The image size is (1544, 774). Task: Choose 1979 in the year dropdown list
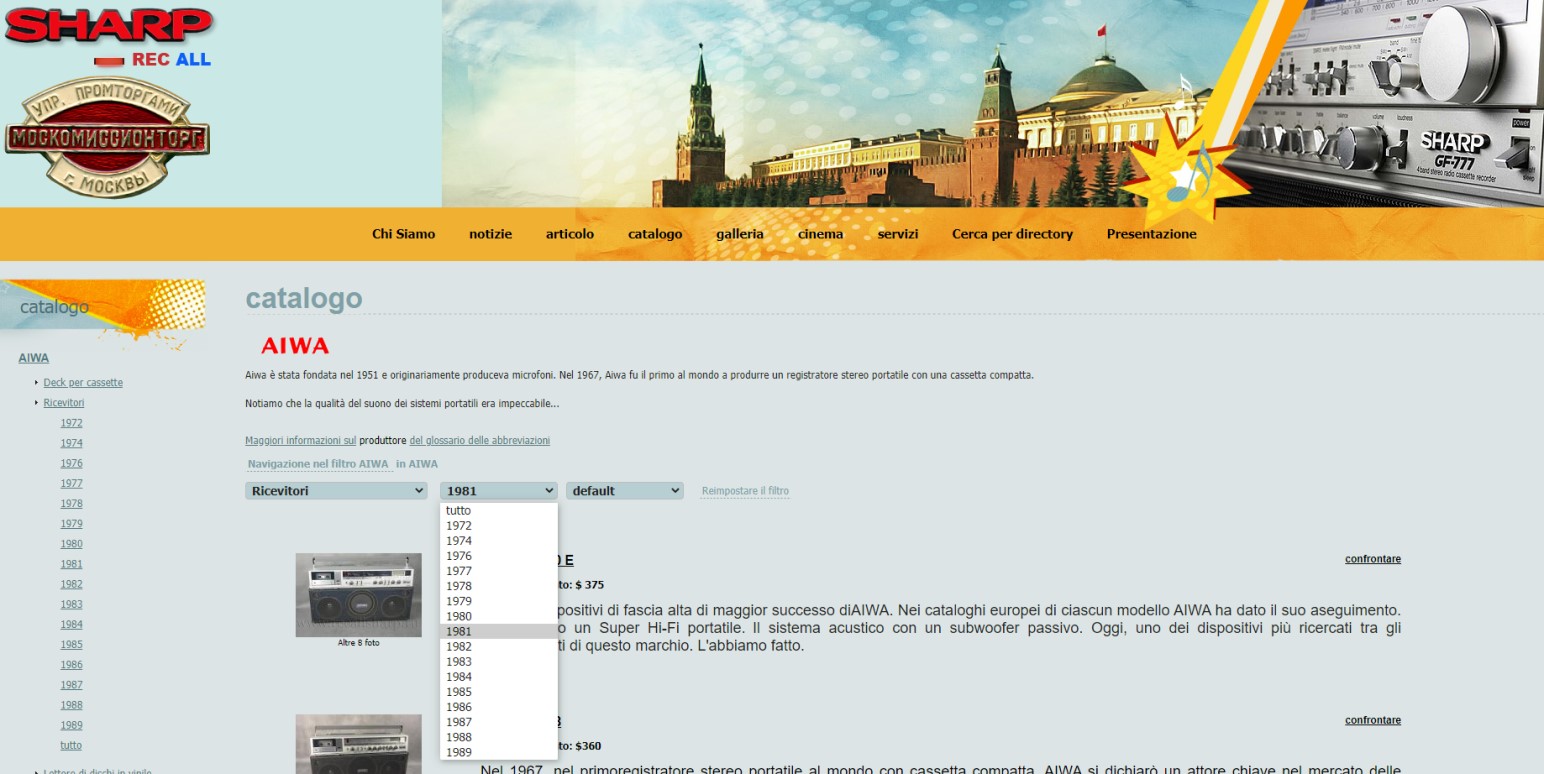(x=499, y=601)
